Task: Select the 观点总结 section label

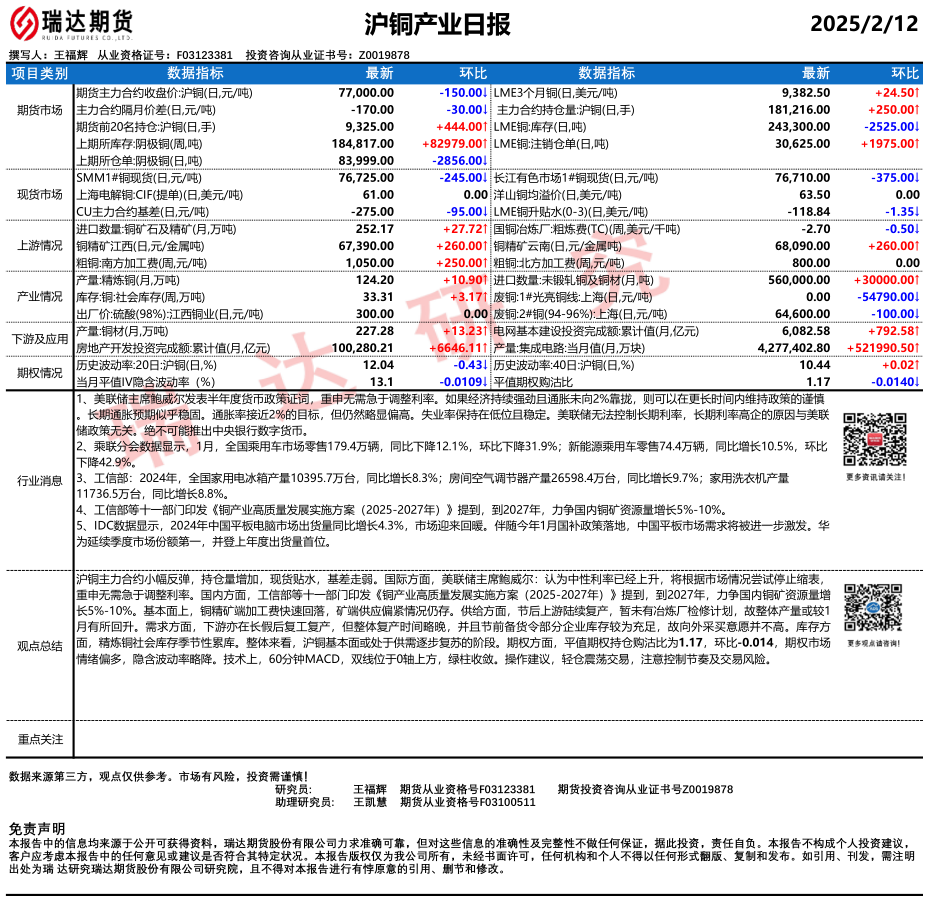Action: point(40,646)
